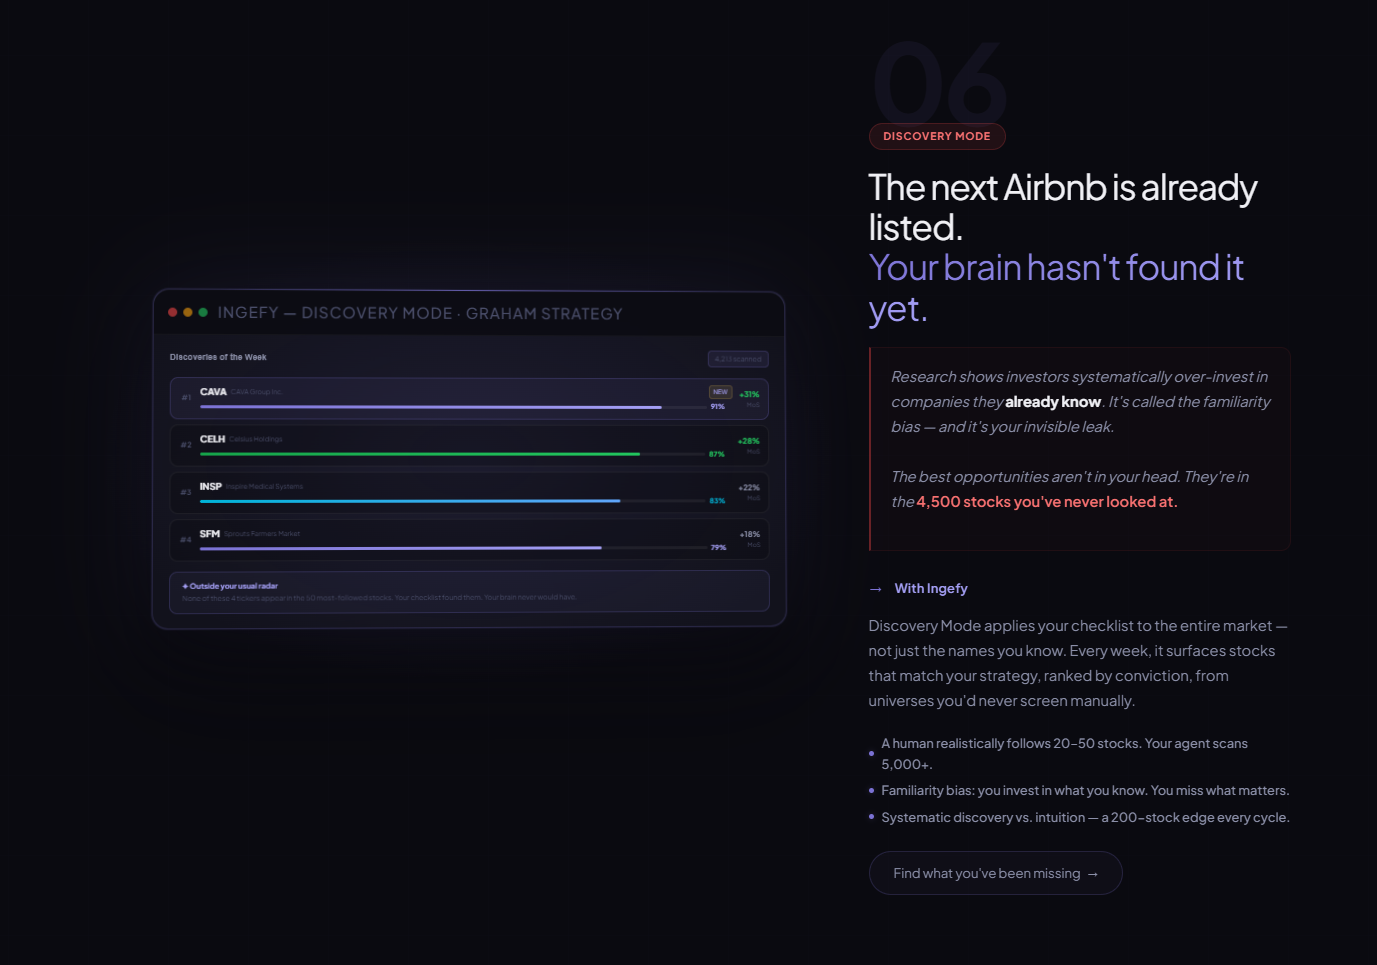Image resolution: width=1377 pixels, height=965 pixels.
Task: Click the 'already know' bold phrase
Action: pos(1053,402)
